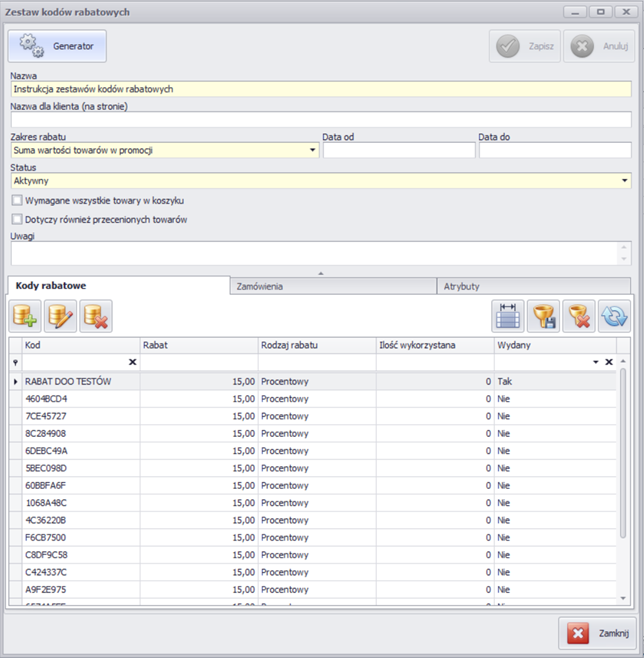The image size is (644, 658).
Task: Click the gears icon on Generator
Action: coord(31,45)
